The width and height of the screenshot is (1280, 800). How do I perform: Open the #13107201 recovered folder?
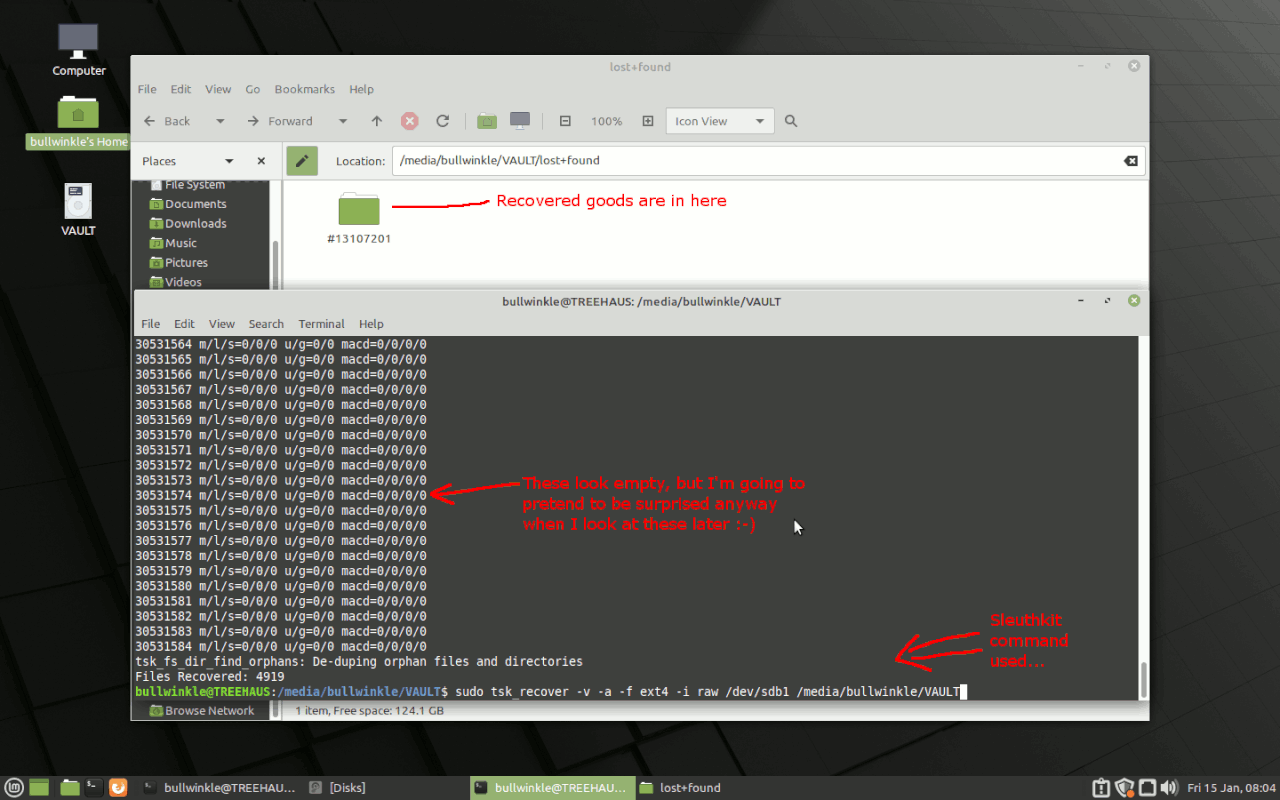coord(359,219)
